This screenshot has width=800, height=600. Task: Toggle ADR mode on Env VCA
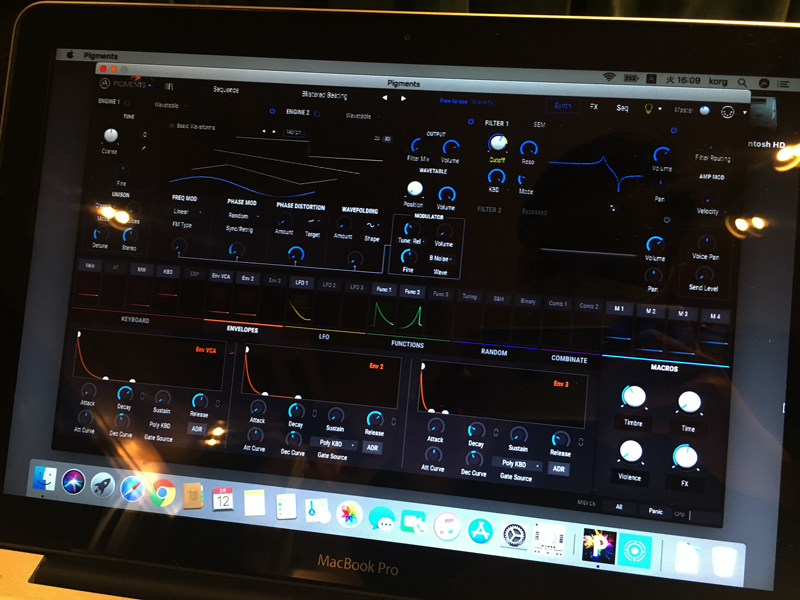tap(197, 429)
